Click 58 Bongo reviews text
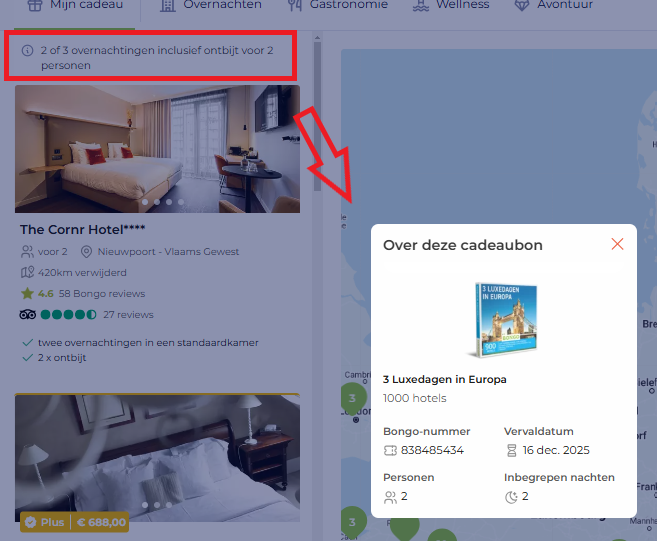This screenshot has width=657, height=541. click(102, 294)
